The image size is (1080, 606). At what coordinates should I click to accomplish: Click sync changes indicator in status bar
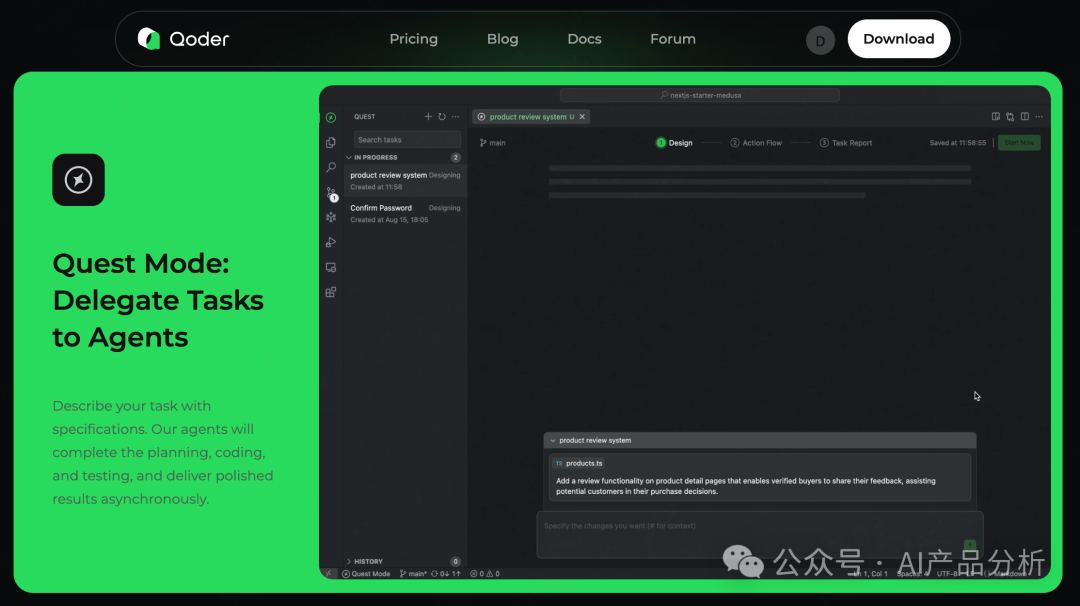446,574
